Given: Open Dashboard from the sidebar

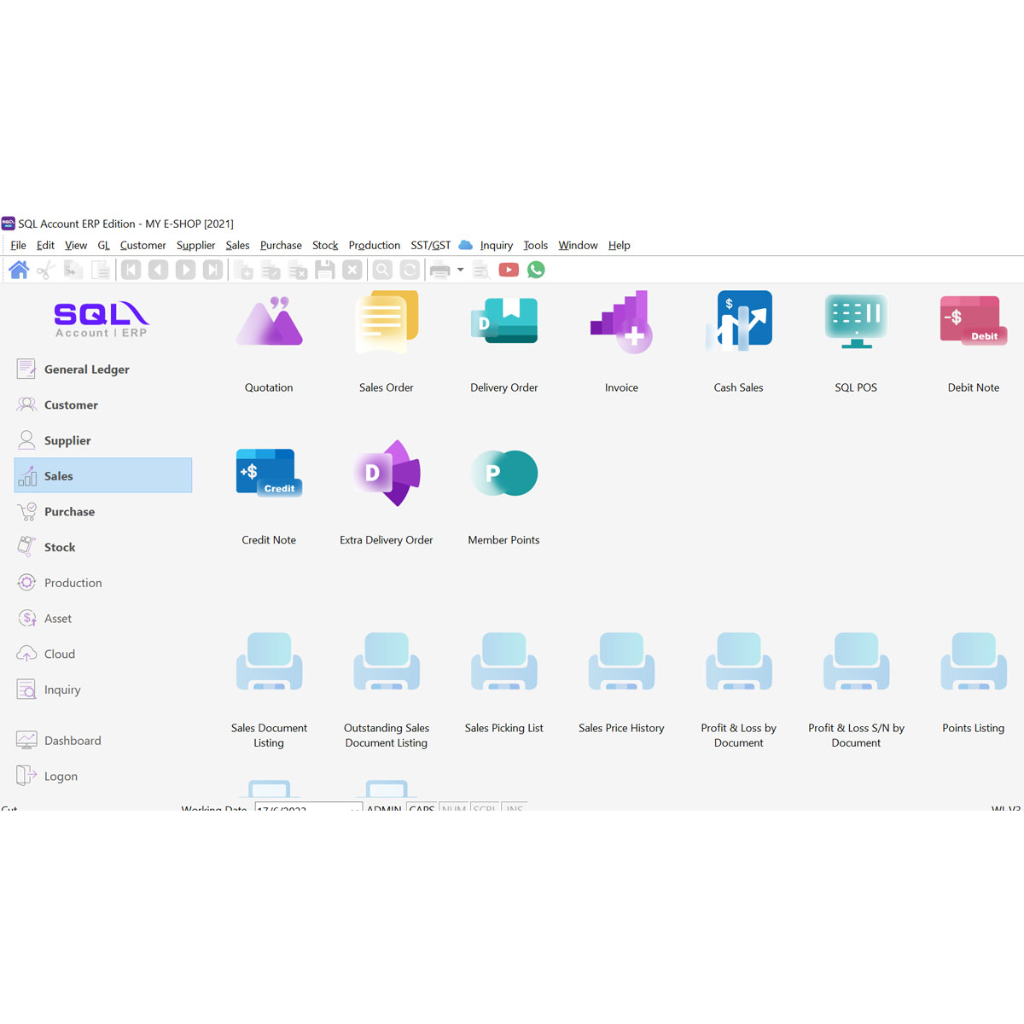Looking at the screenshot, I should pyautogui.click(x=103, y=740).
